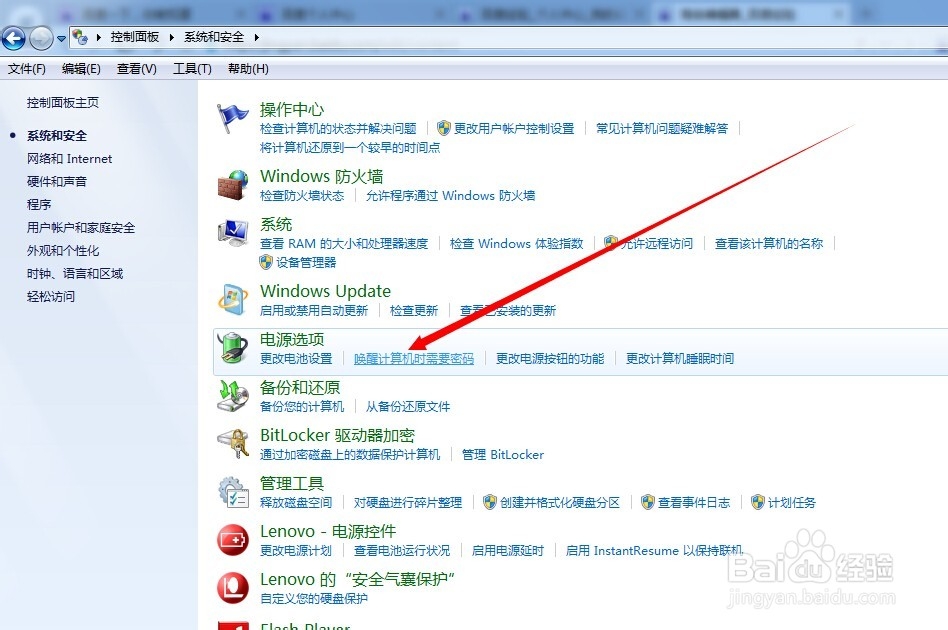Select 程序 in sidebar
The height and width of the screenshot is (630, 948).
[x=39, y=205]
